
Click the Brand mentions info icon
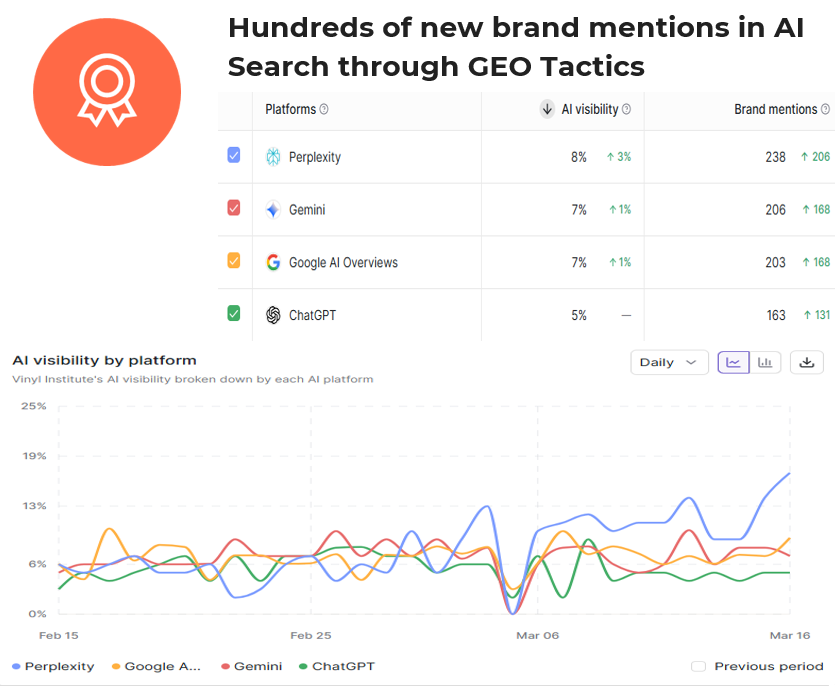[x=826, y=110]
